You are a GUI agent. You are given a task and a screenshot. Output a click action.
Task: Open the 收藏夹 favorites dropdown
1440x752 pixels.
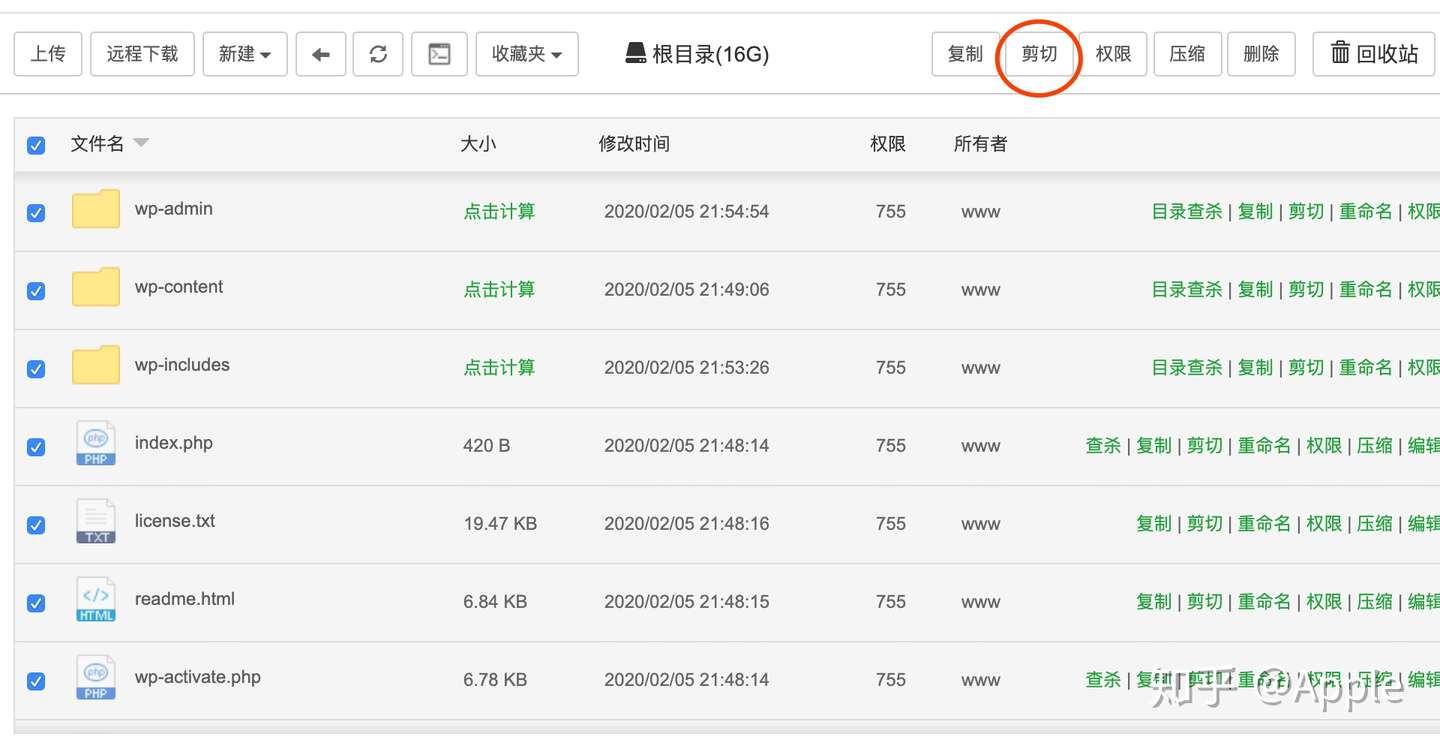point(527,54)
